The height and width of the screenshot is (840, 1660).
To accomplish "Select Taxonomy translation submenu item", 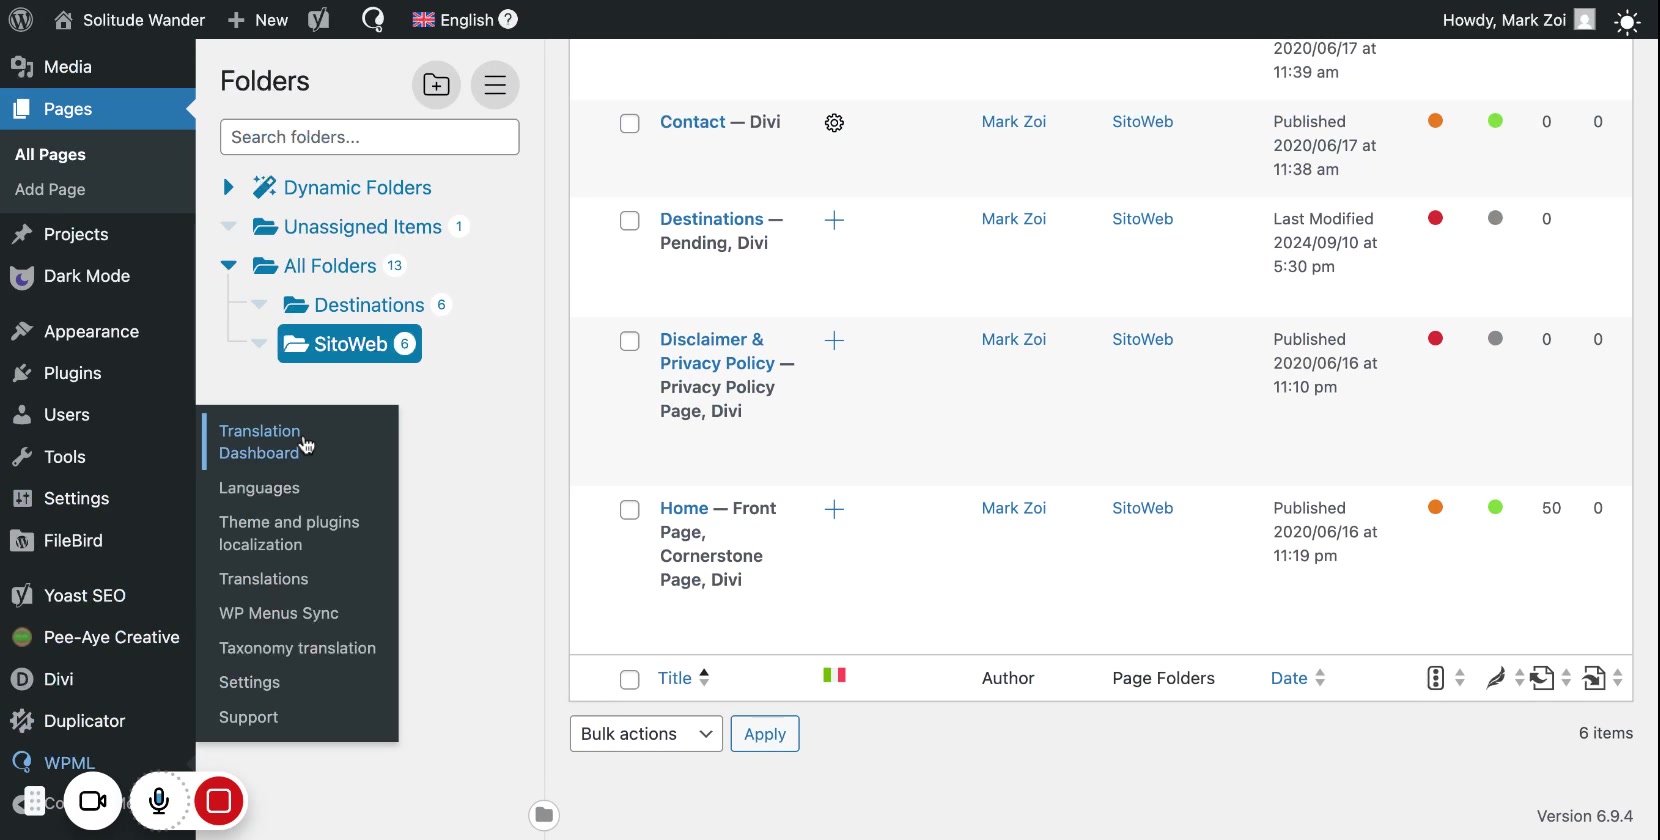I will (x=297, y=648).
